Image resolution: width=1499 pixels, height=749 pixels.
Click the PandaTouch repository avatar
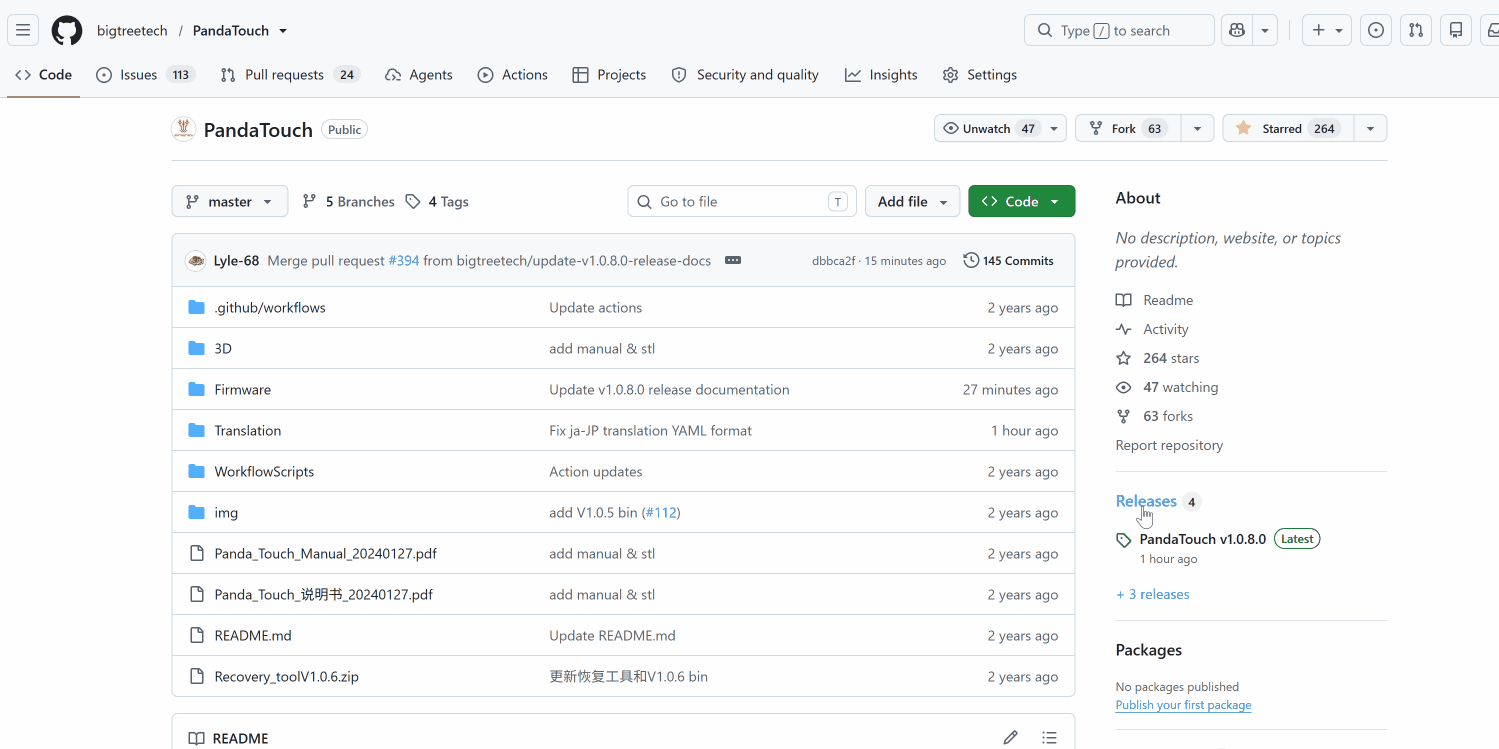click(x=183, y=129)
